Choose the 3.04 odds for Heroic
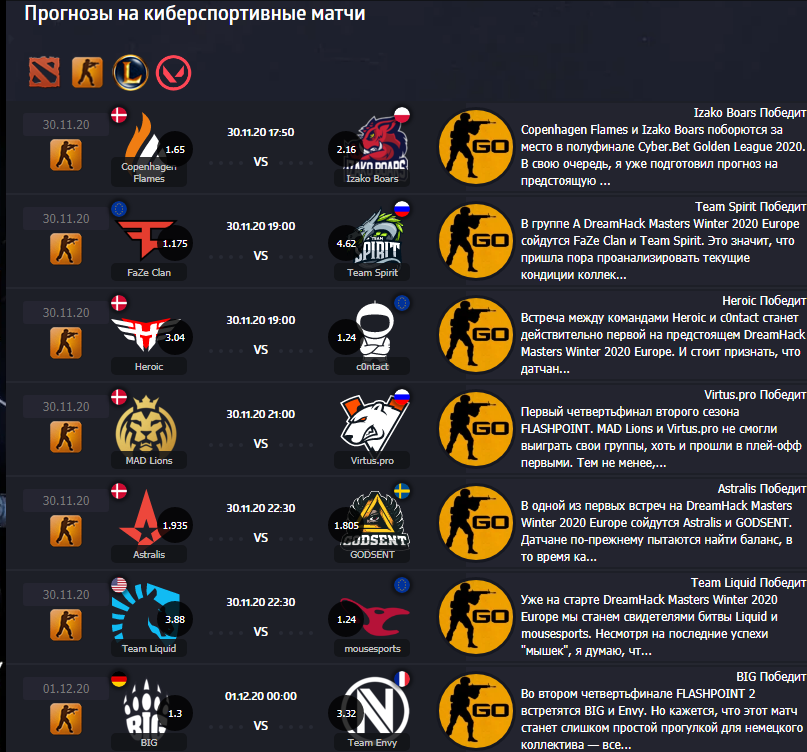 (175, 338)
